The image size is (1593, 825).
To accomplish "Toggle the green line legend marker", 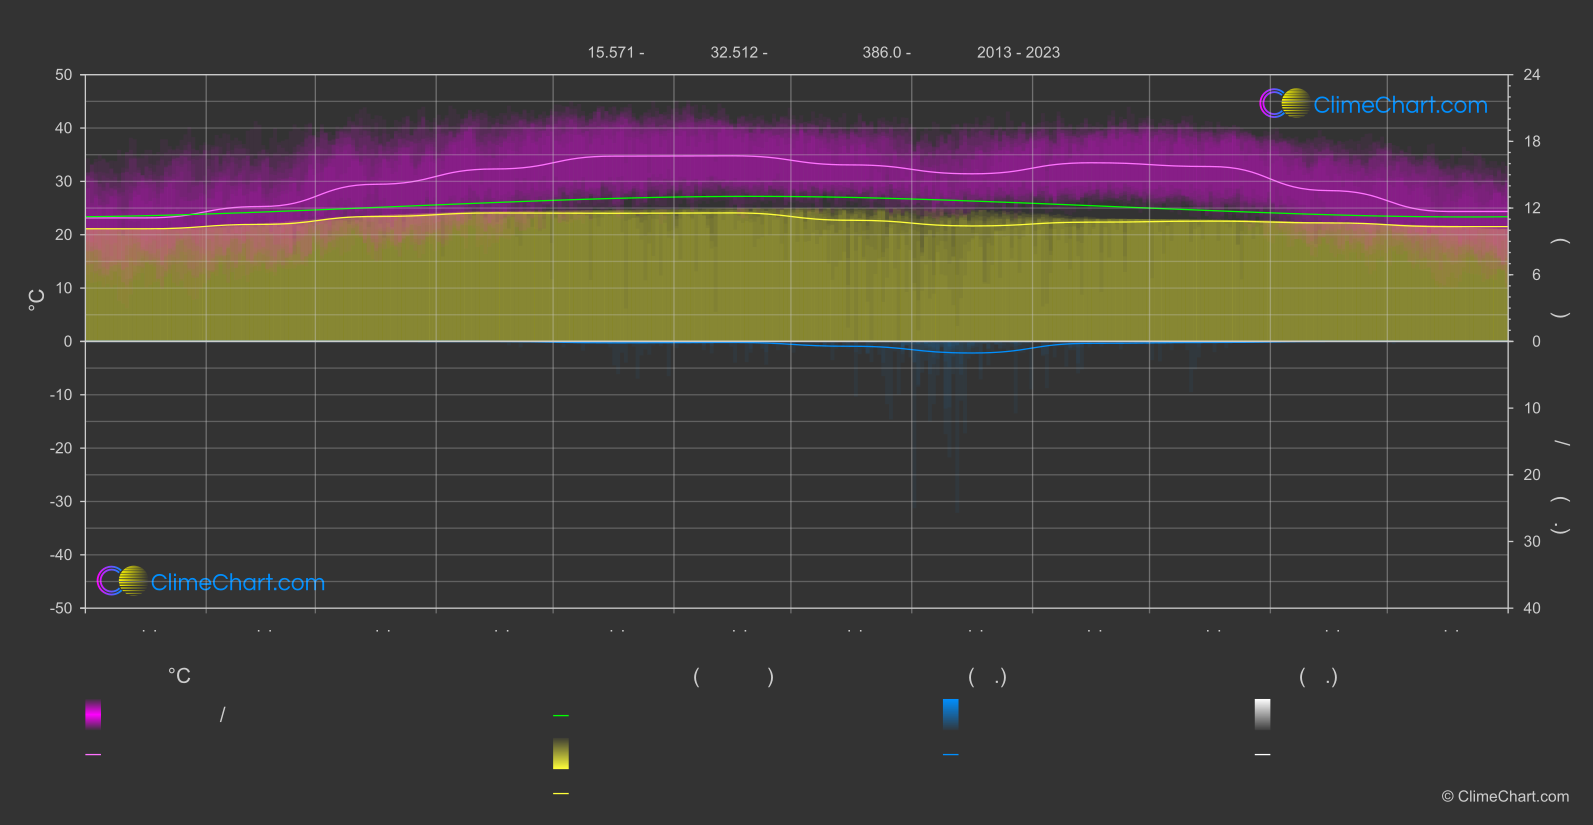I will point(561,716).
